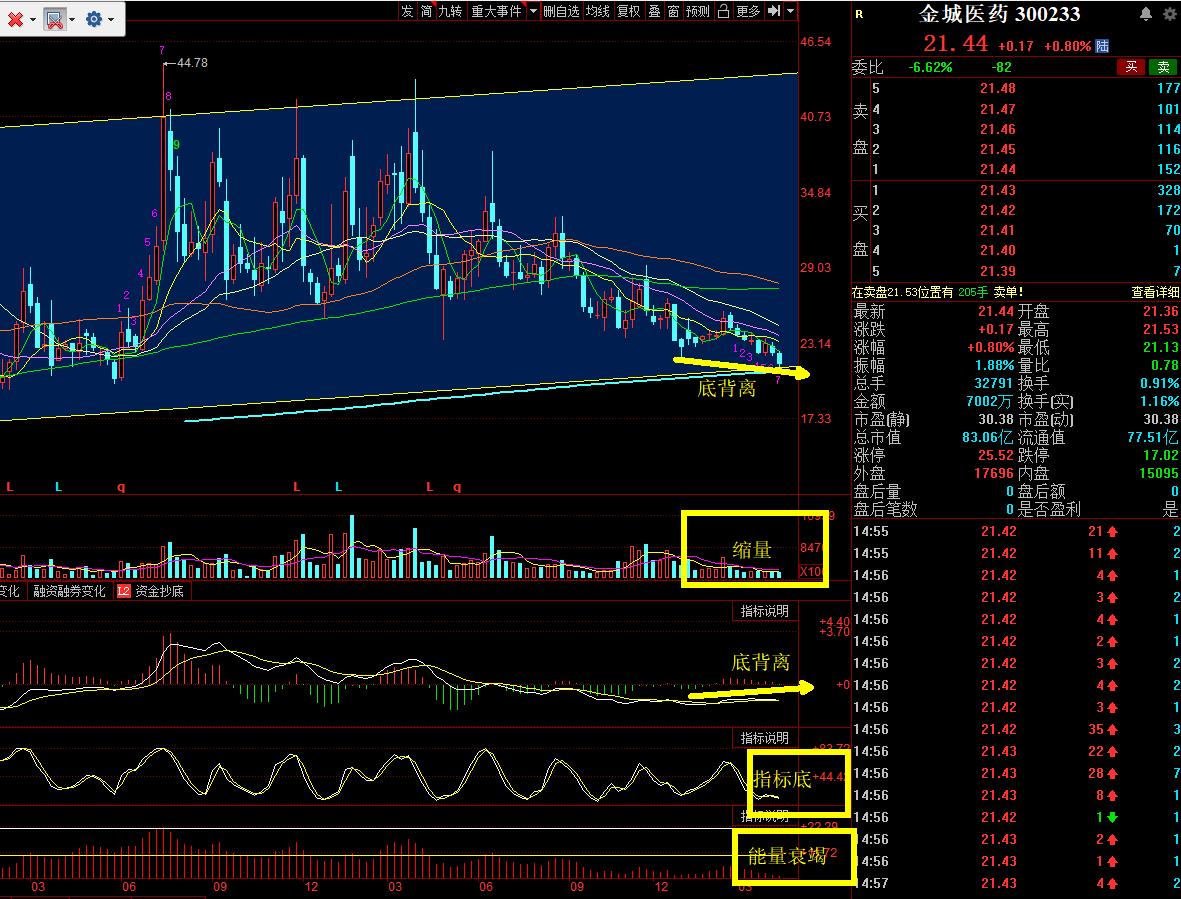Screen dimensions: 1181x899
Task: Click the 最低 value 21.13
Action: tap(1161, 347)
